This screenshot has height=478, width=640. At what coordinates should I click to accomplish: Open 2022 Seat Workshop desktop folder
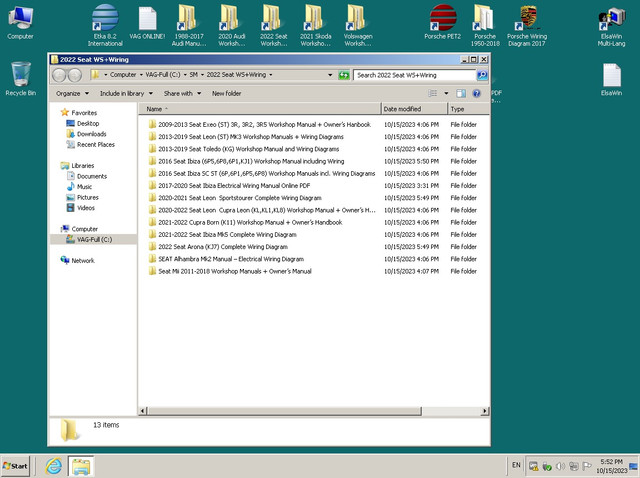pos(273,25)
